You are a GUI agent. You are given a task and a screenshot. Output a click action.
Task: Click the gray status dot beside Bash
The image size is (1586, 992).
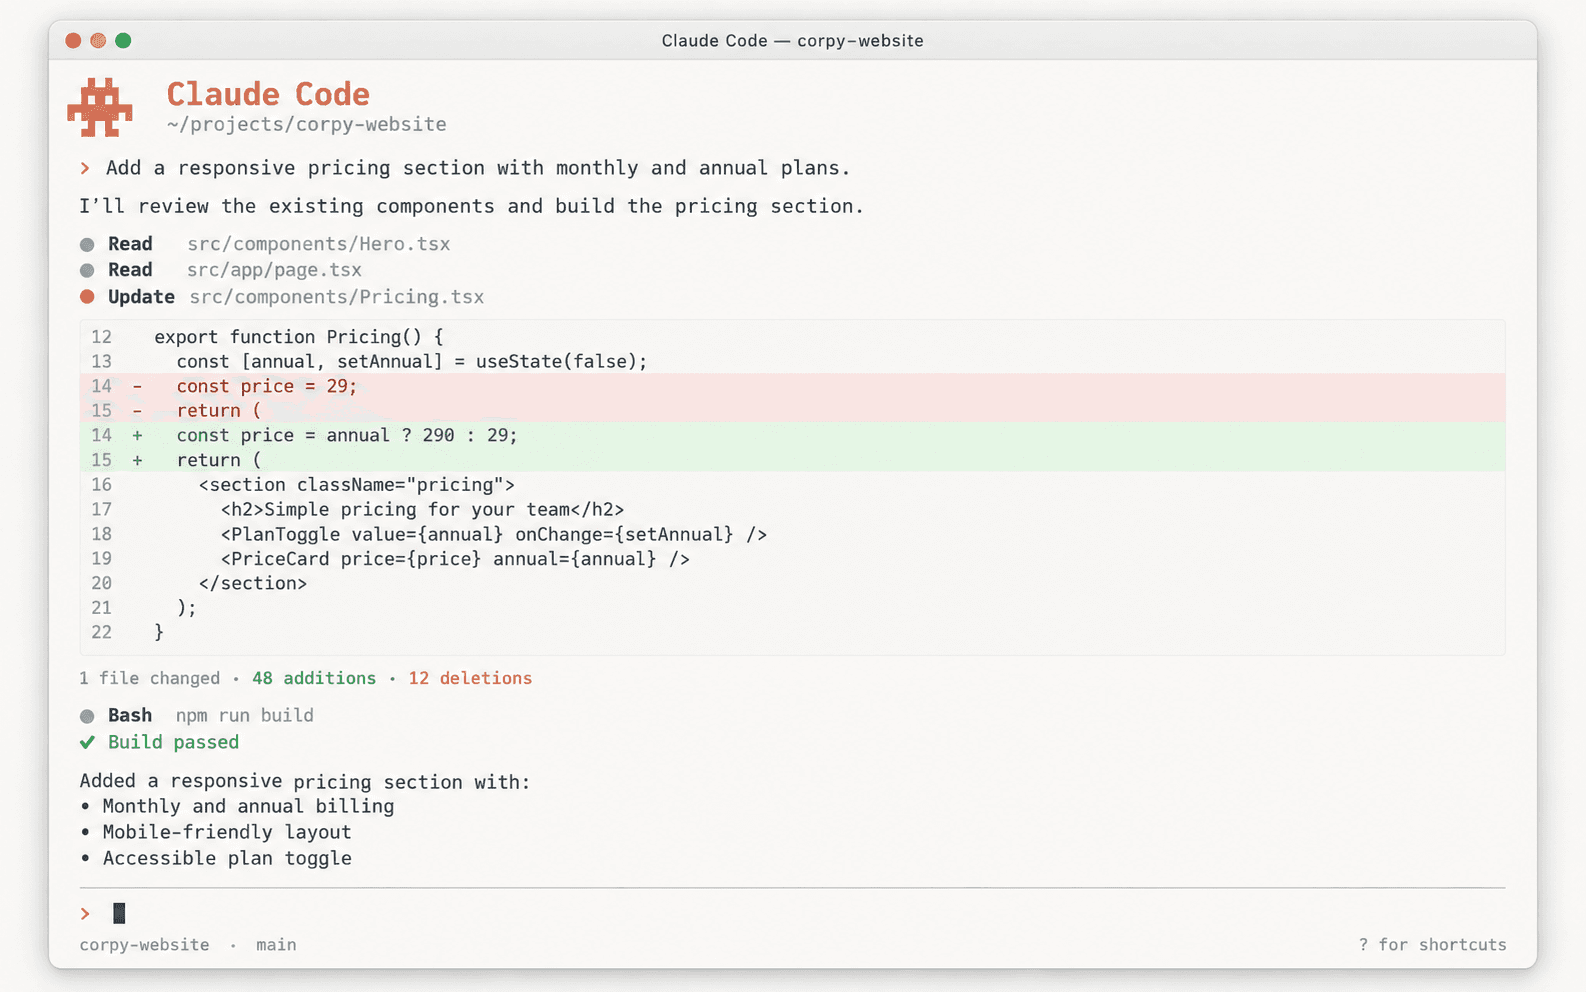(87, 716)
